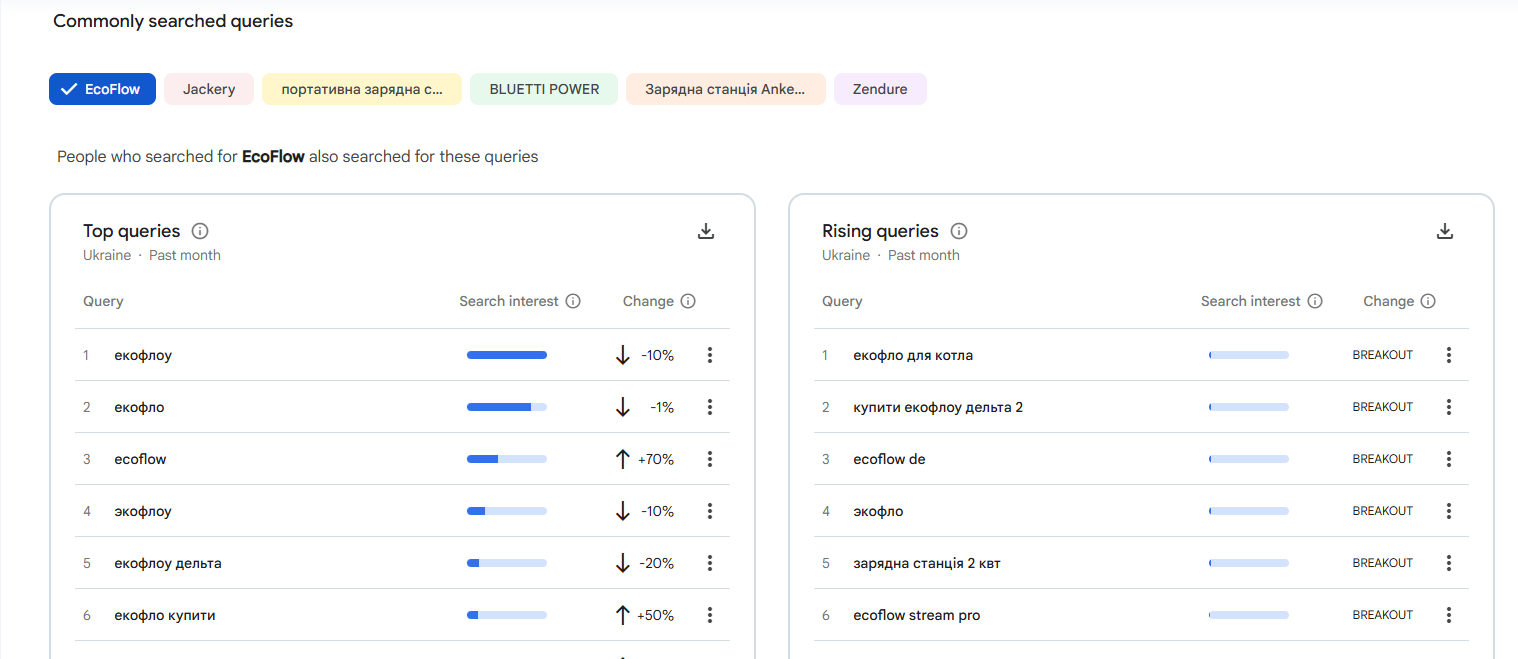
Task: Select the Zendure chip
Action: (x=880, y=89)
